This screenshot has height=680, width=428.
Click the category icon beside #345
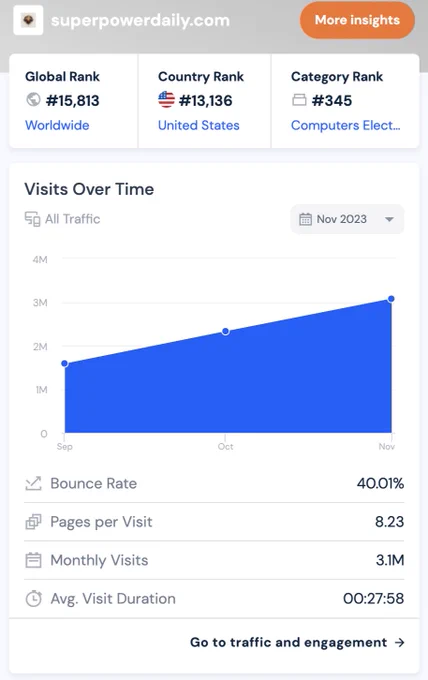[299, 100]
